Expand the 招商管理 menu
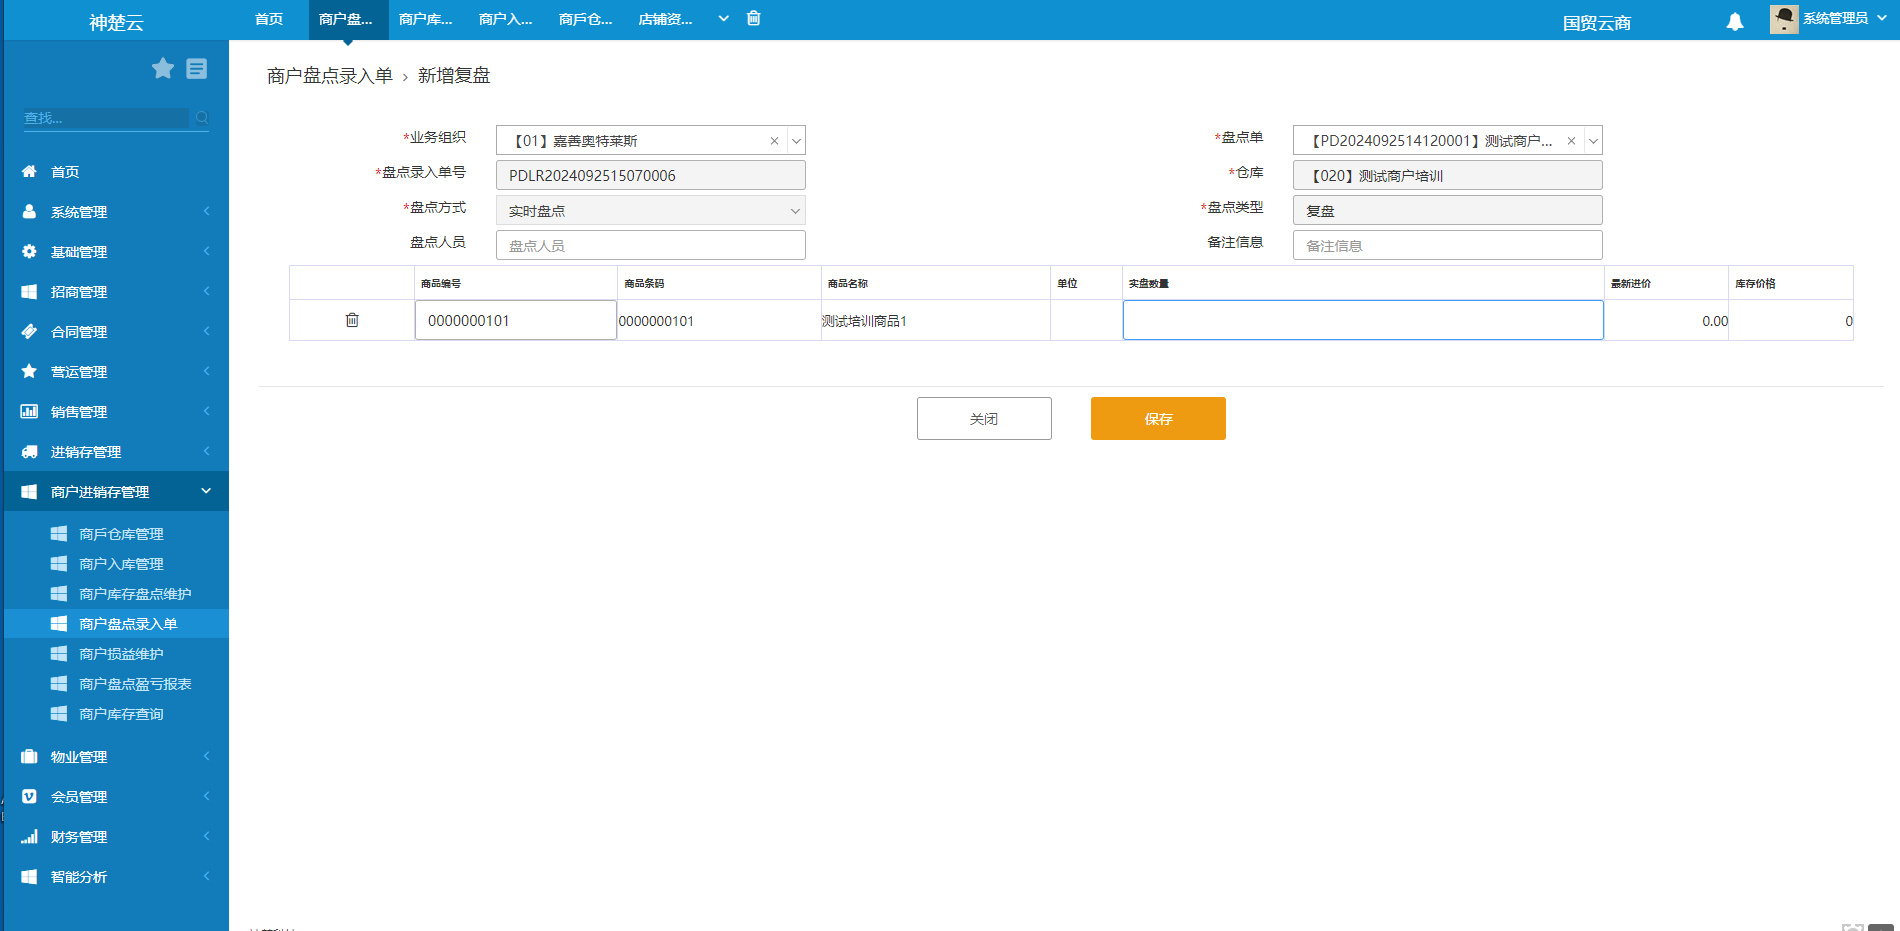The height and width of the screenshot is (931, 1900). click(206, 291)
